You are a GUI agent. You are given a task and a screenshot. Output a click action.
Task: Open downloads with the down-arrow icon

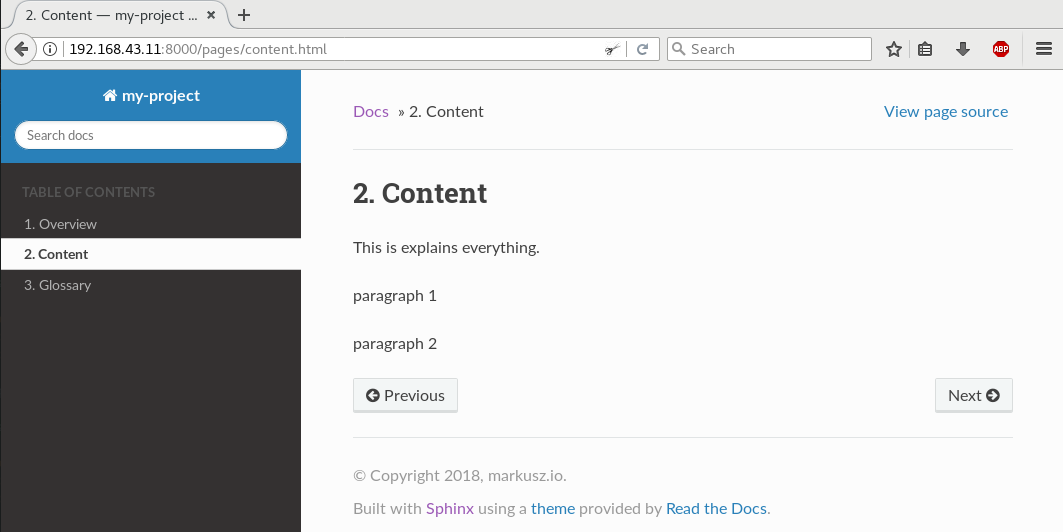coord(963,49)
